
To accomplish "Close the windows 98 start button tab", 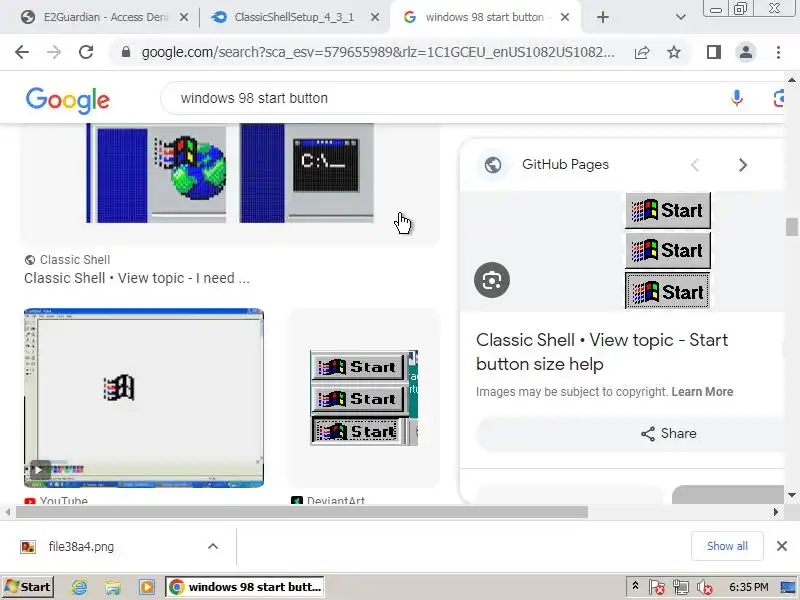I will [565, 17].
